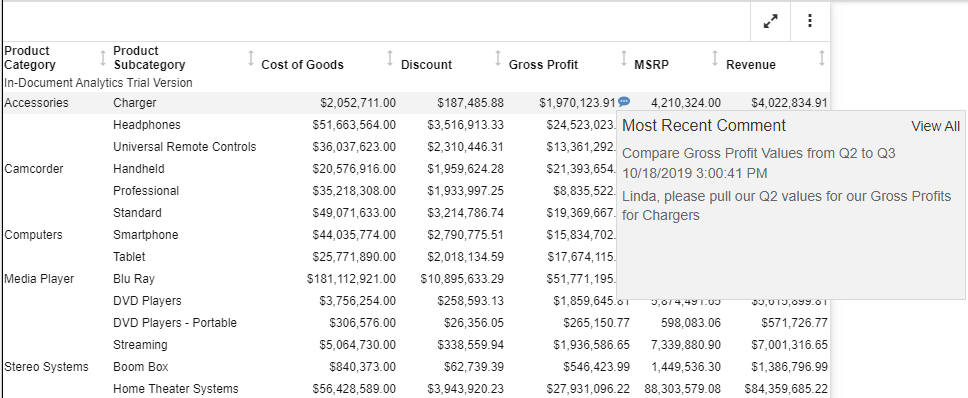Select the Smartphone subcategory cell

click(146, 235)
